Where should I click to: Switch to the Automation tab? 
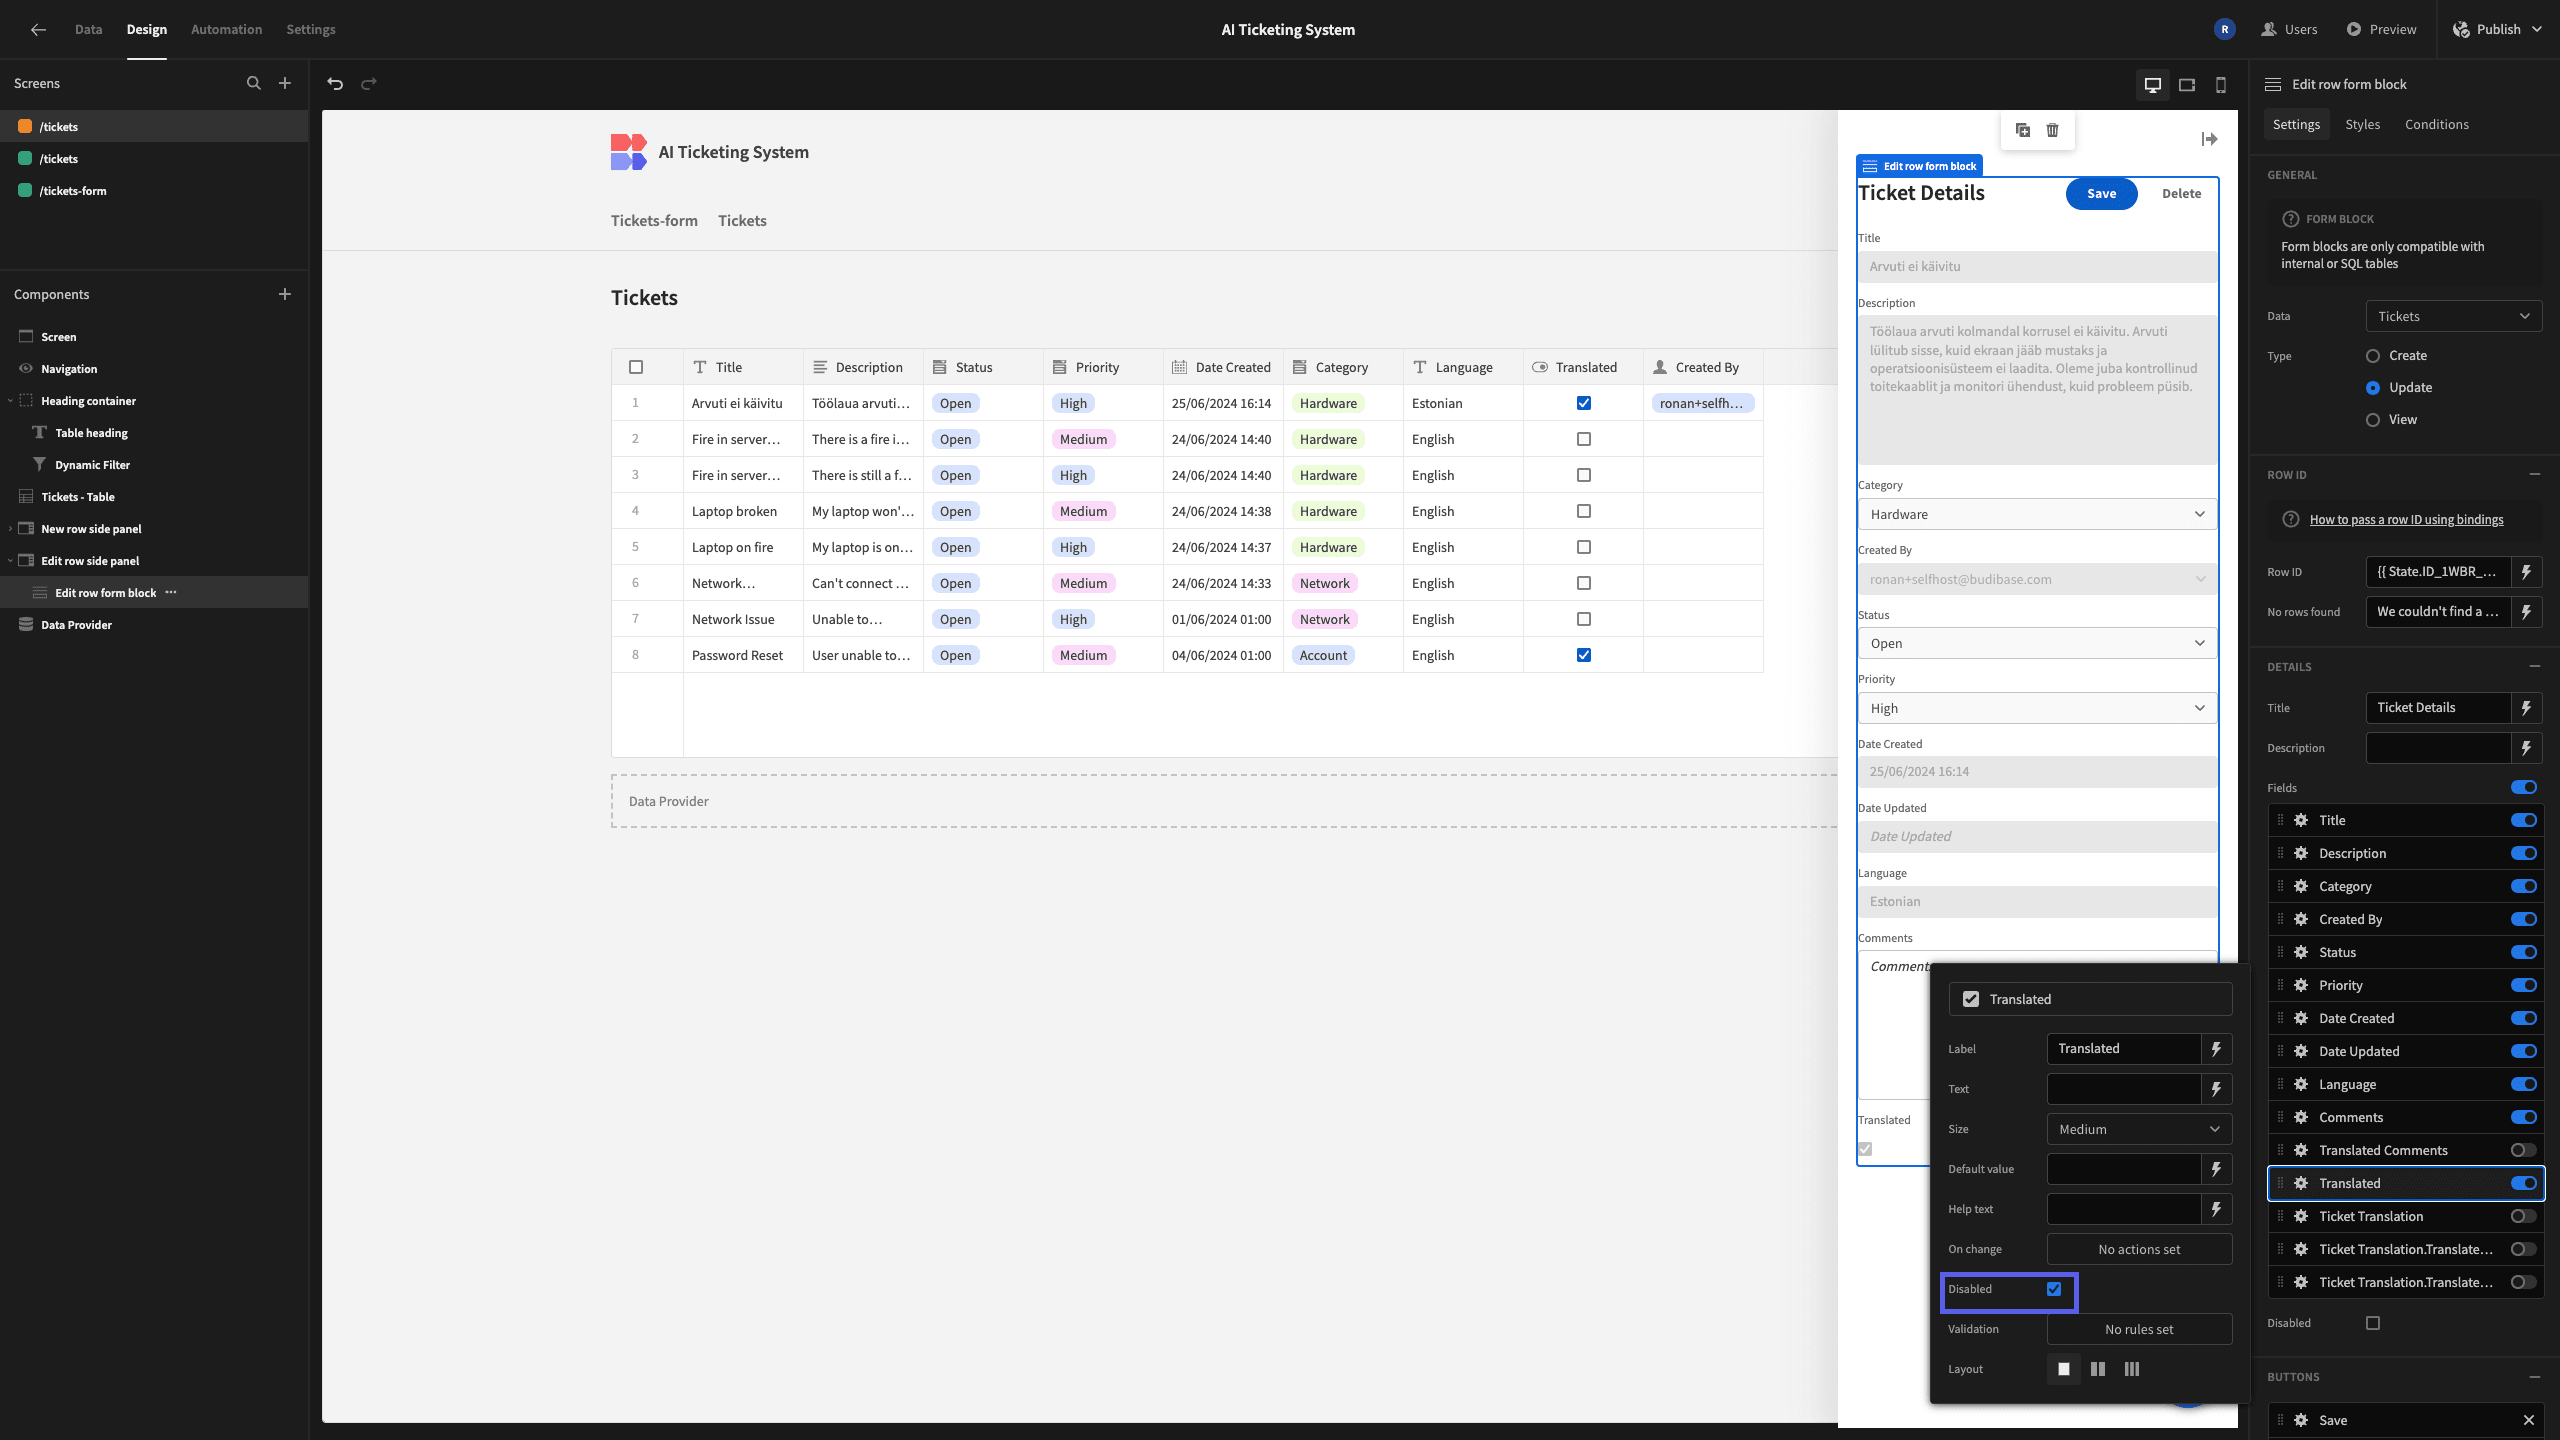pyautogui.click(x=226, y=30)
